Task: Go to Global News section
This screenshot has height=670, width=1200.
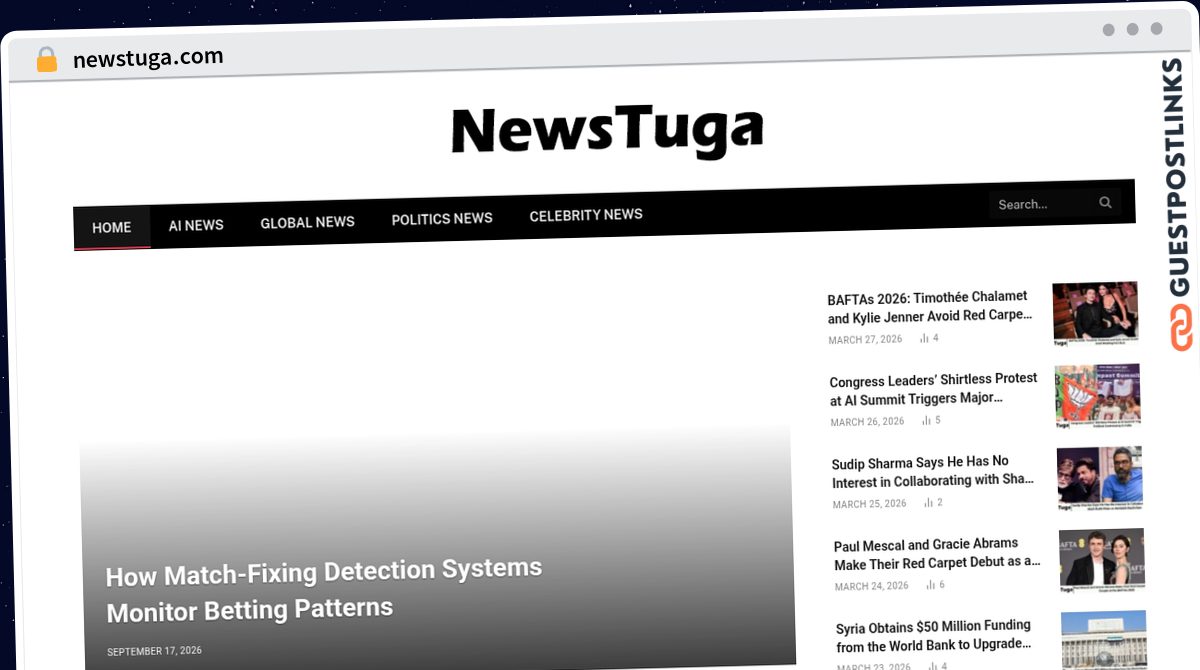Action: point(307,222)
